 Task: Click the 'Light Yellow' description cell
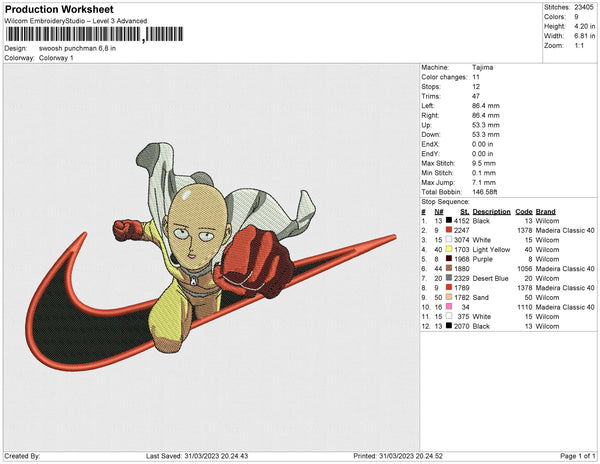[491, 249]
